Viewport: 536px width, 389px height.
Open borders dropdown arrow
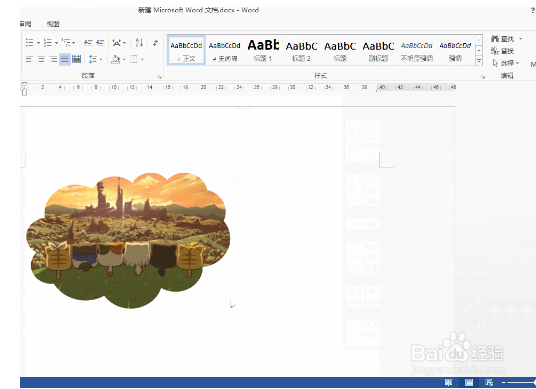[x=142, y=59]
